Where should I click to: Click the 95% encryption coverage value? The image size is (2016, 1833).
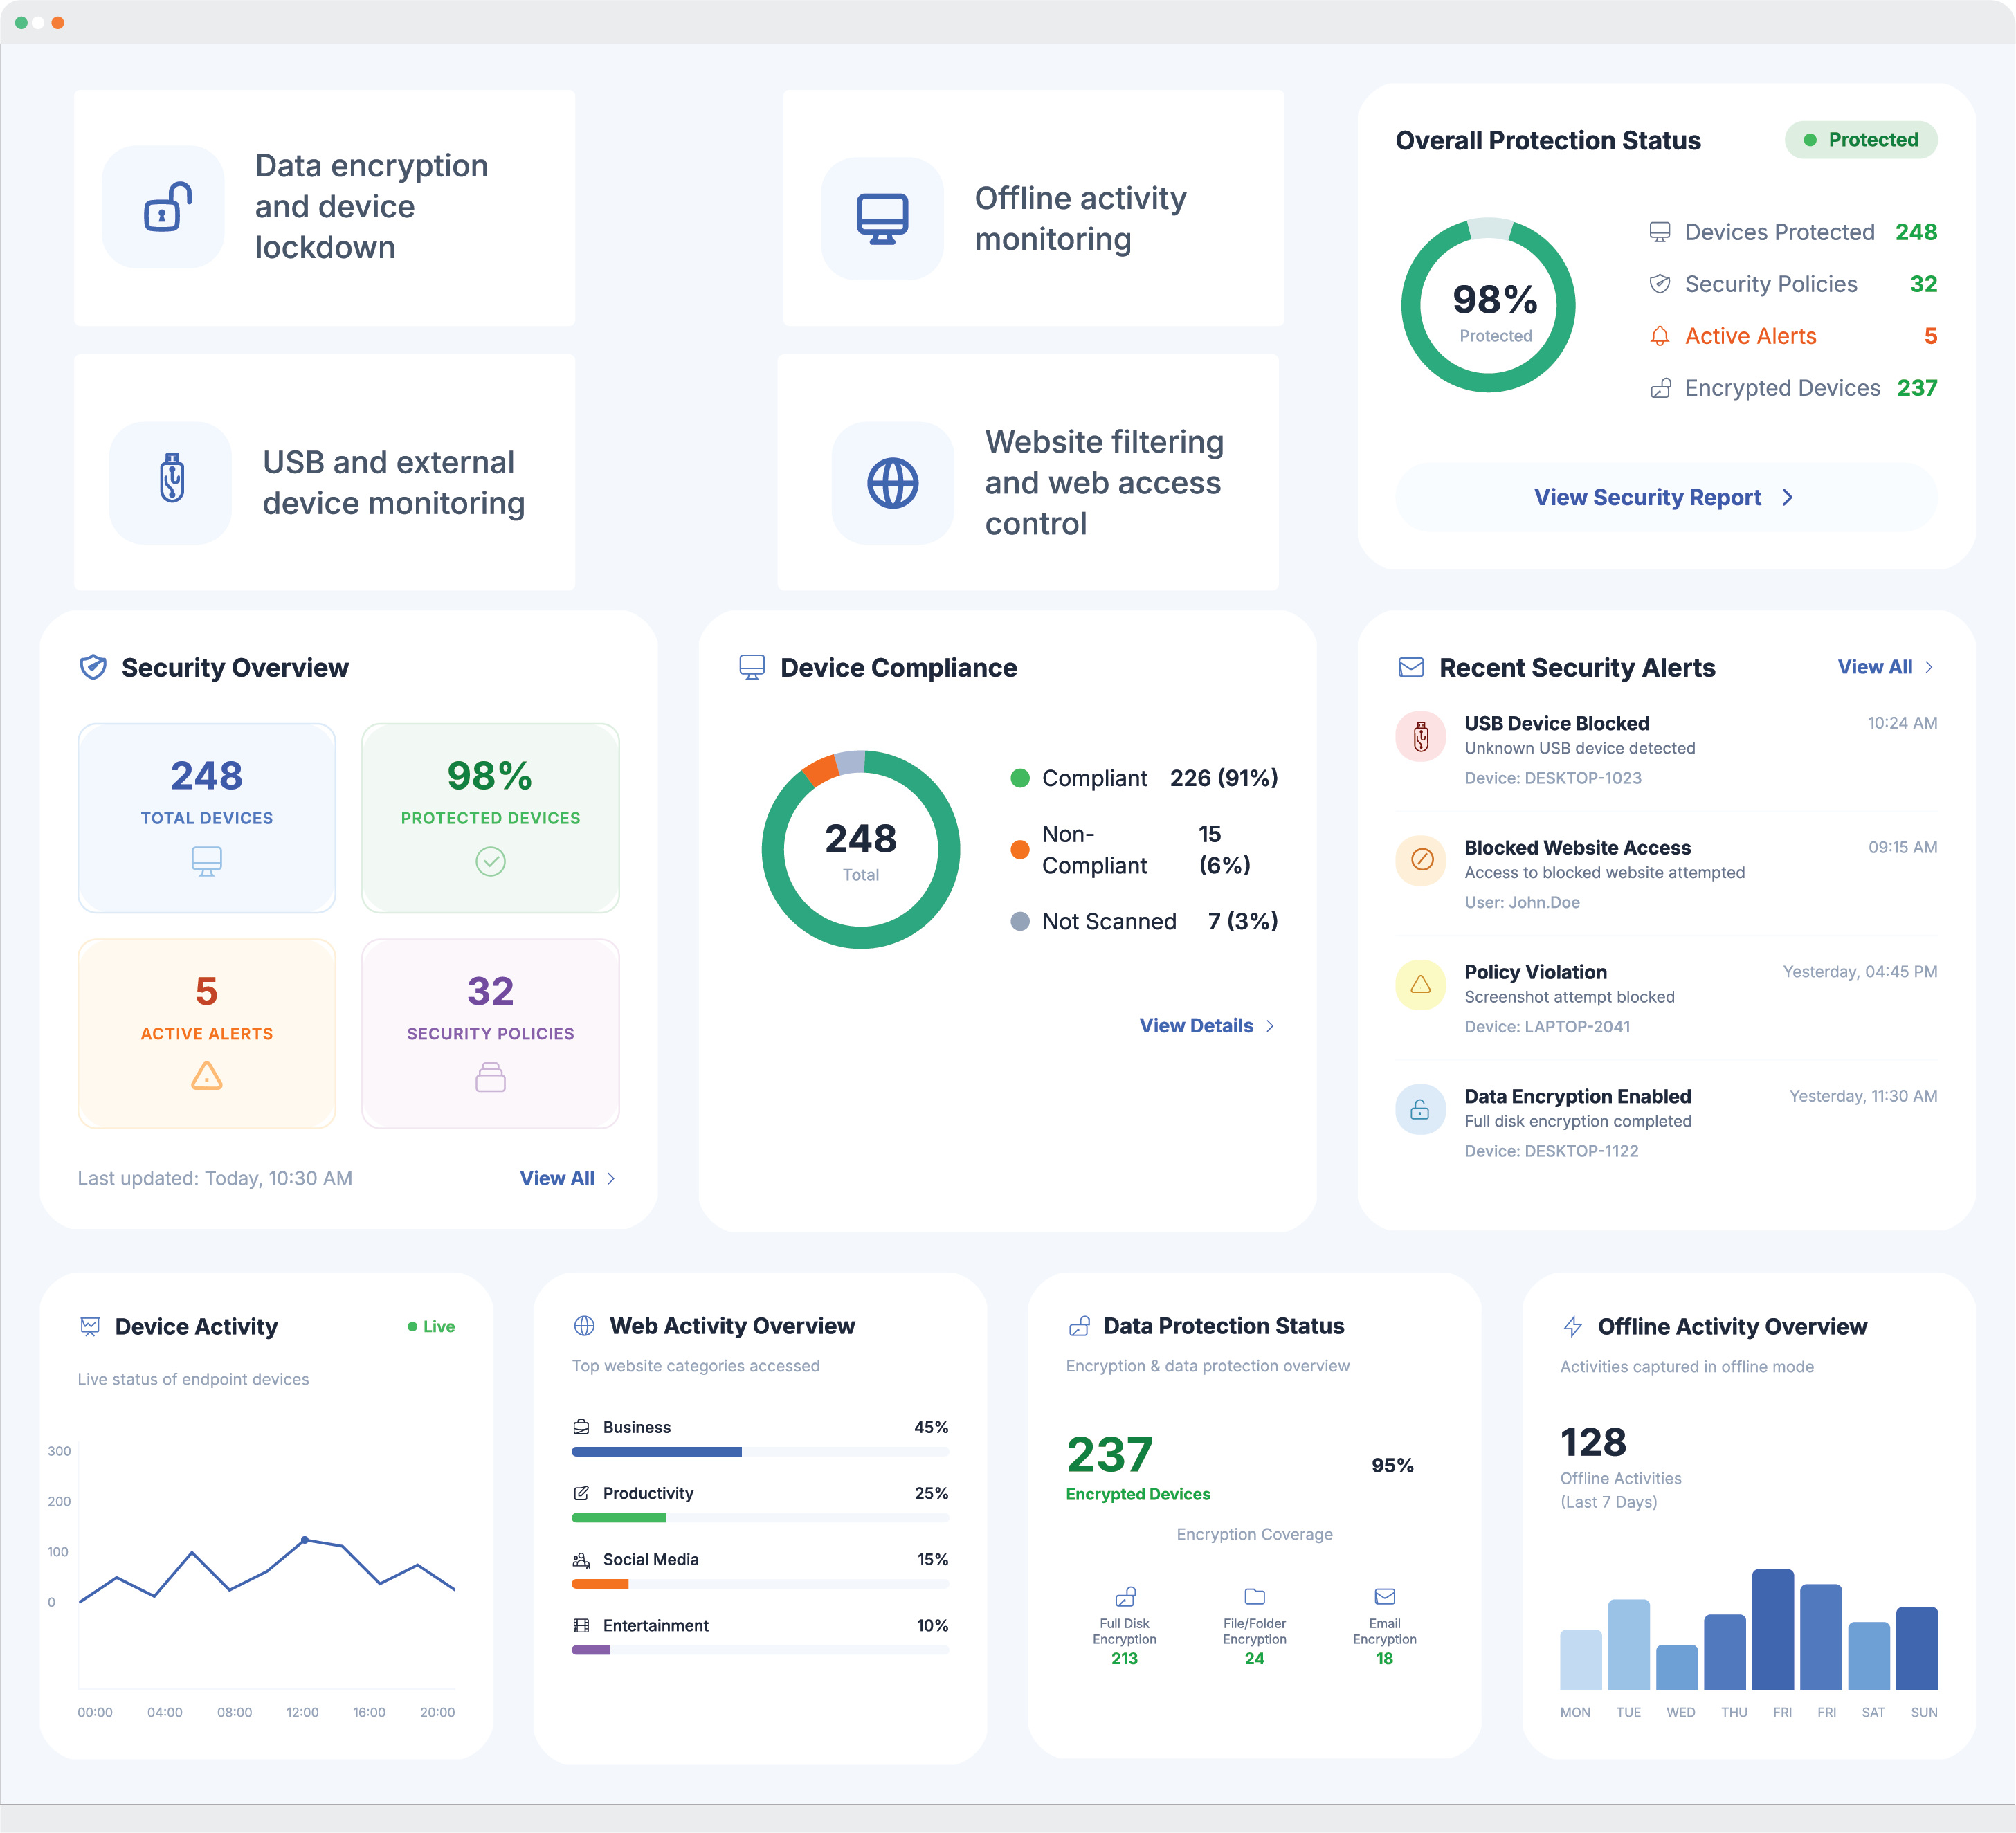pyautogui.click(x=1392, y=1465)
